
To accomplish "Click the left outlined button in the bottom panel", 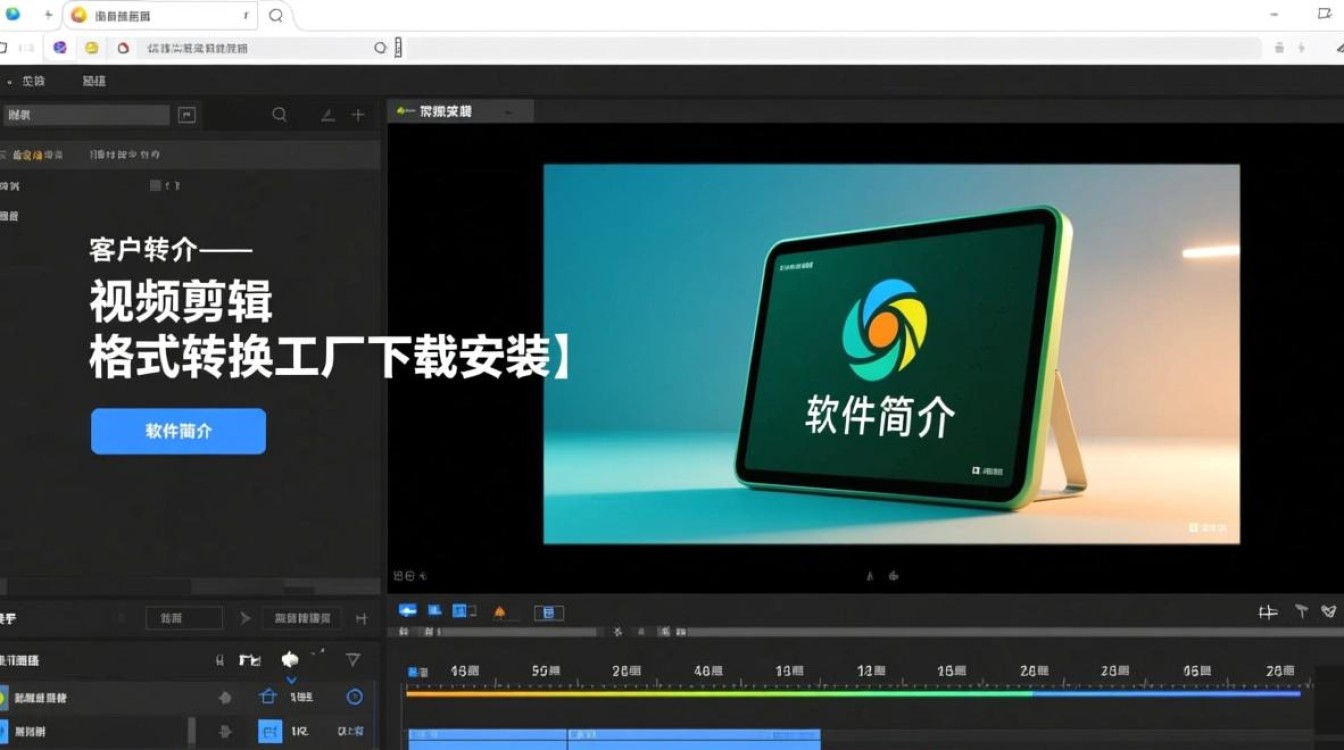I will click(184, 618).
